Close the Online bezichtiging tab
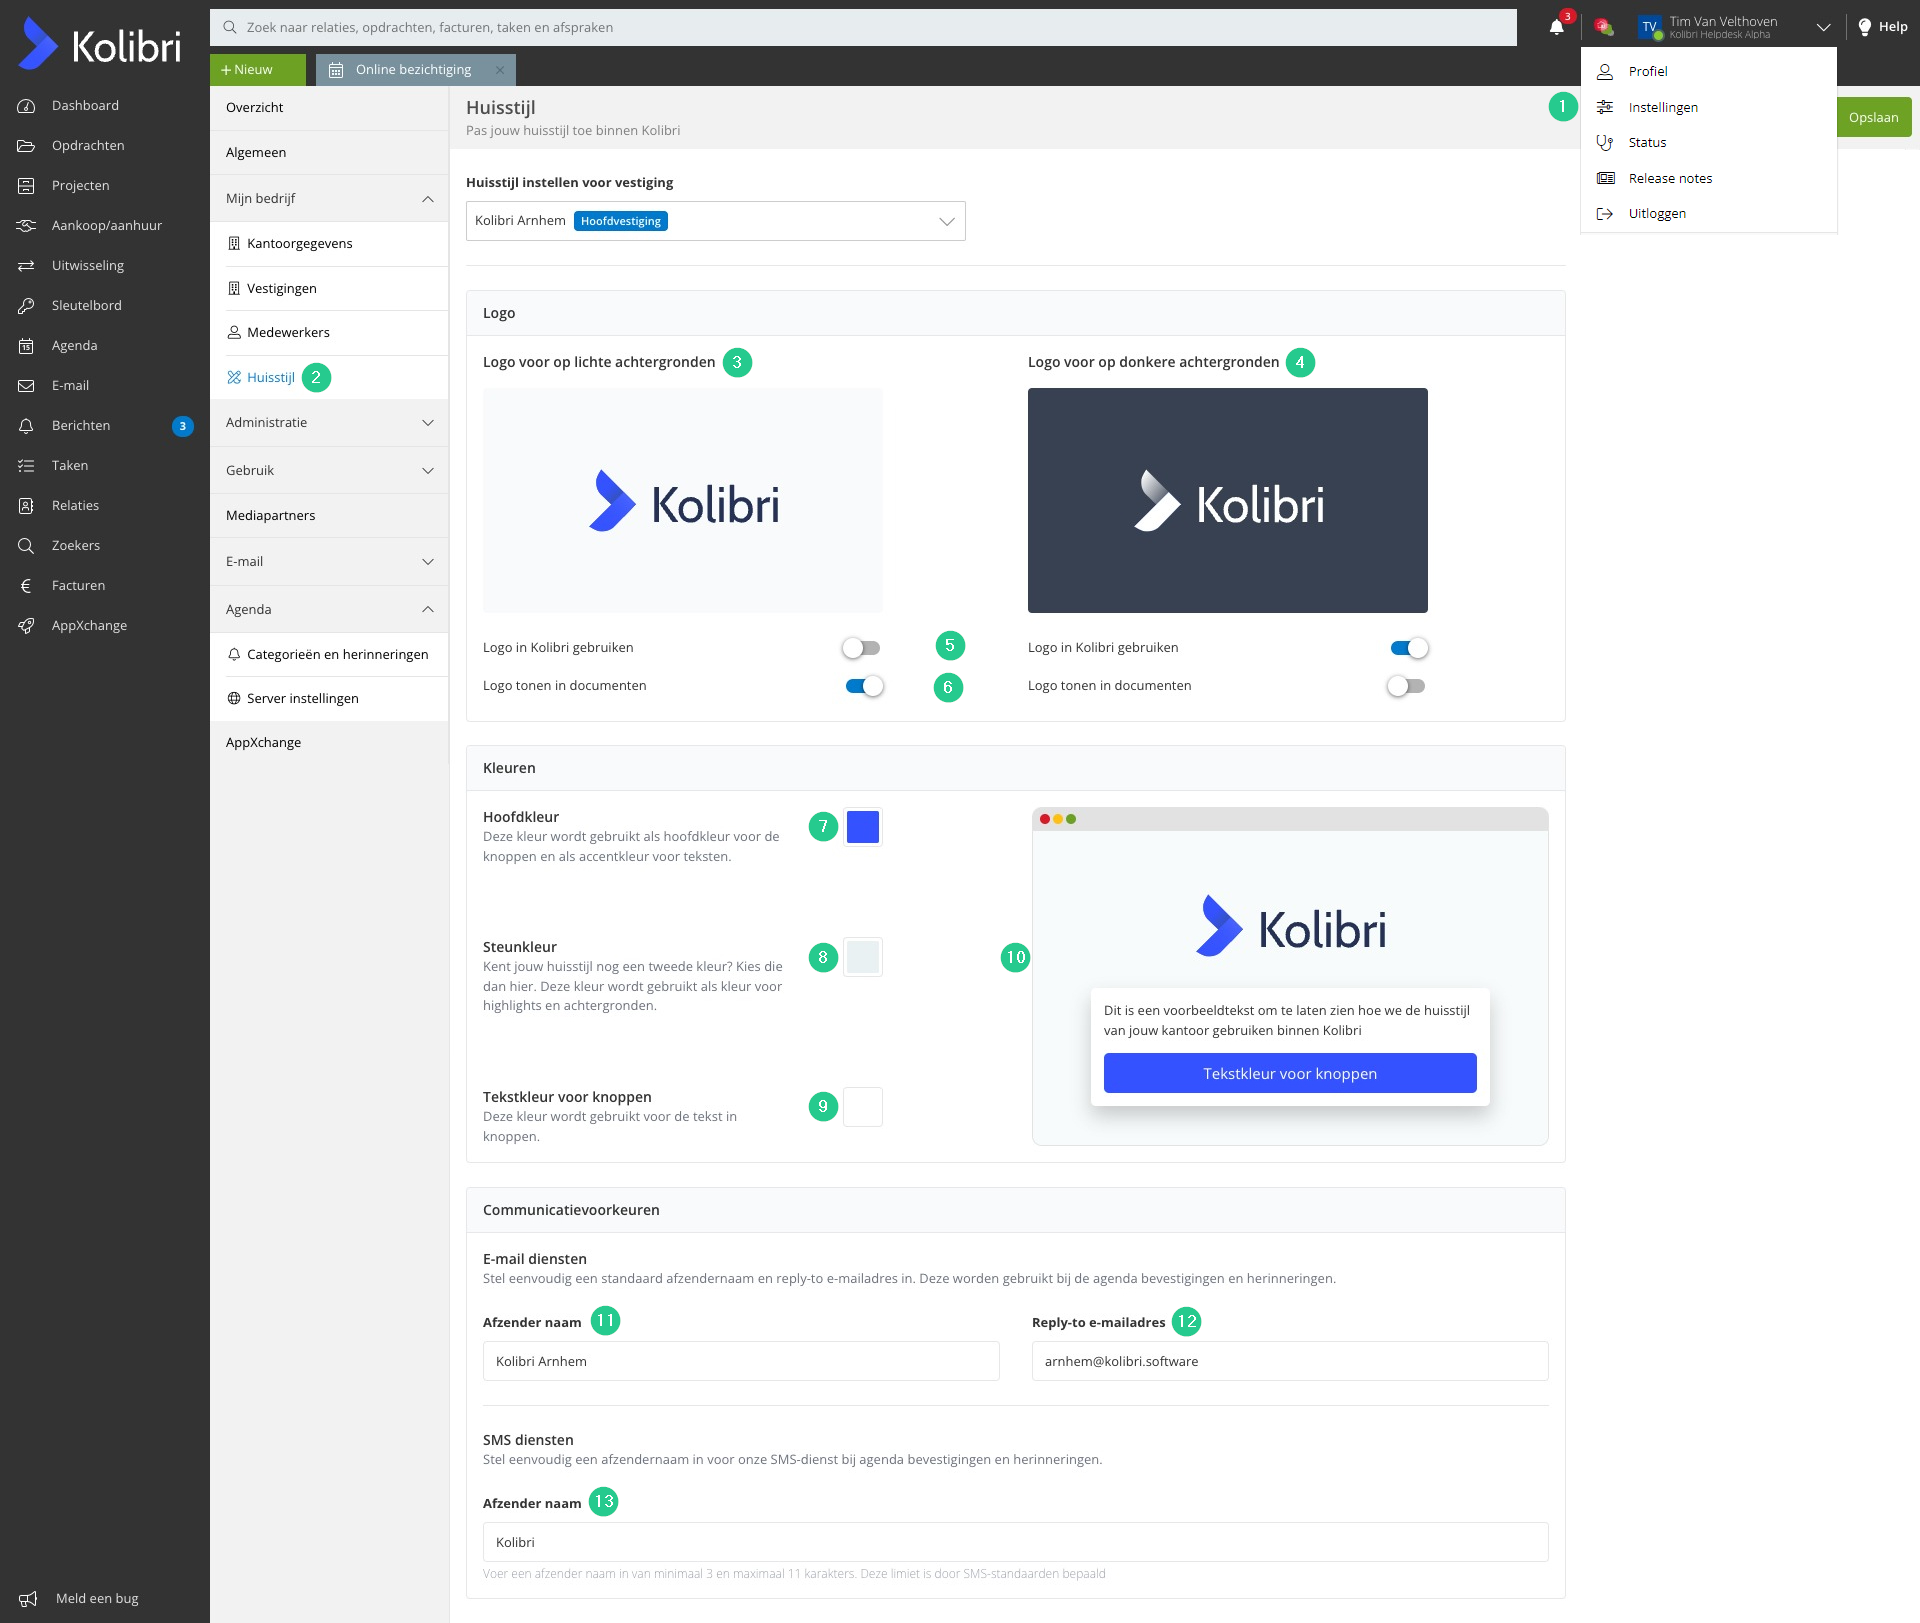Viewport: 1920px width, 1623px height. (500, 70)
